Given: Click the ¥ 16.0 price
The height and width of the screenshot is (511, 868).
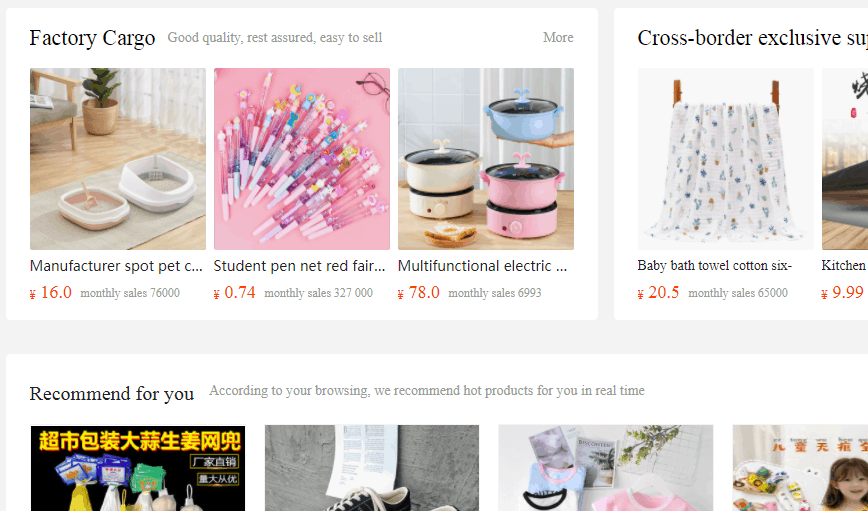Looking at the screenshot, I should tap(50, 292).
